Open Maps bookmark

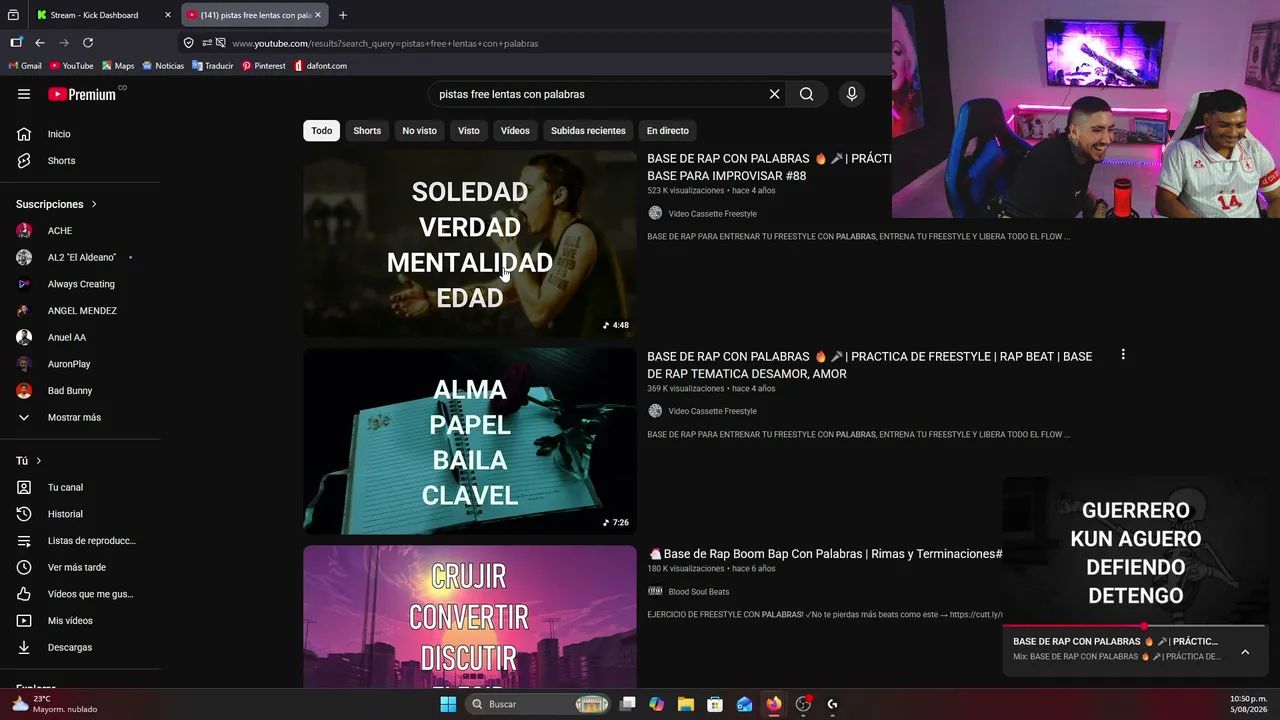click(118, 66)
